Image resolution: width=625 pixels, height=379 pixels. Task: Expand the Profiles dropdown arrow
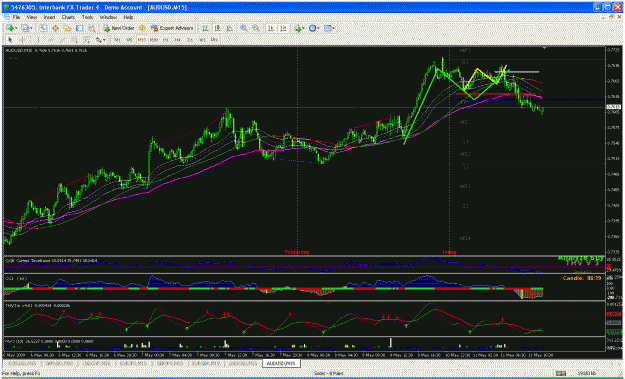click(31, 28)
